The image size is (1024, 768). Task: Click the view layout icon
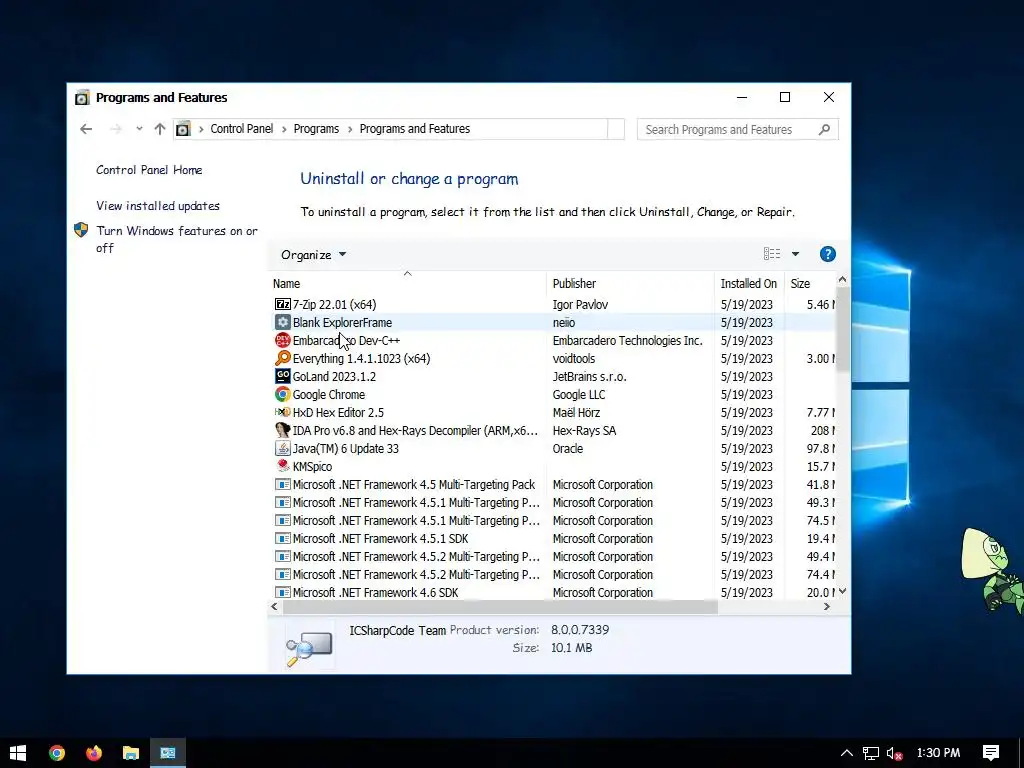pos(772,254)
